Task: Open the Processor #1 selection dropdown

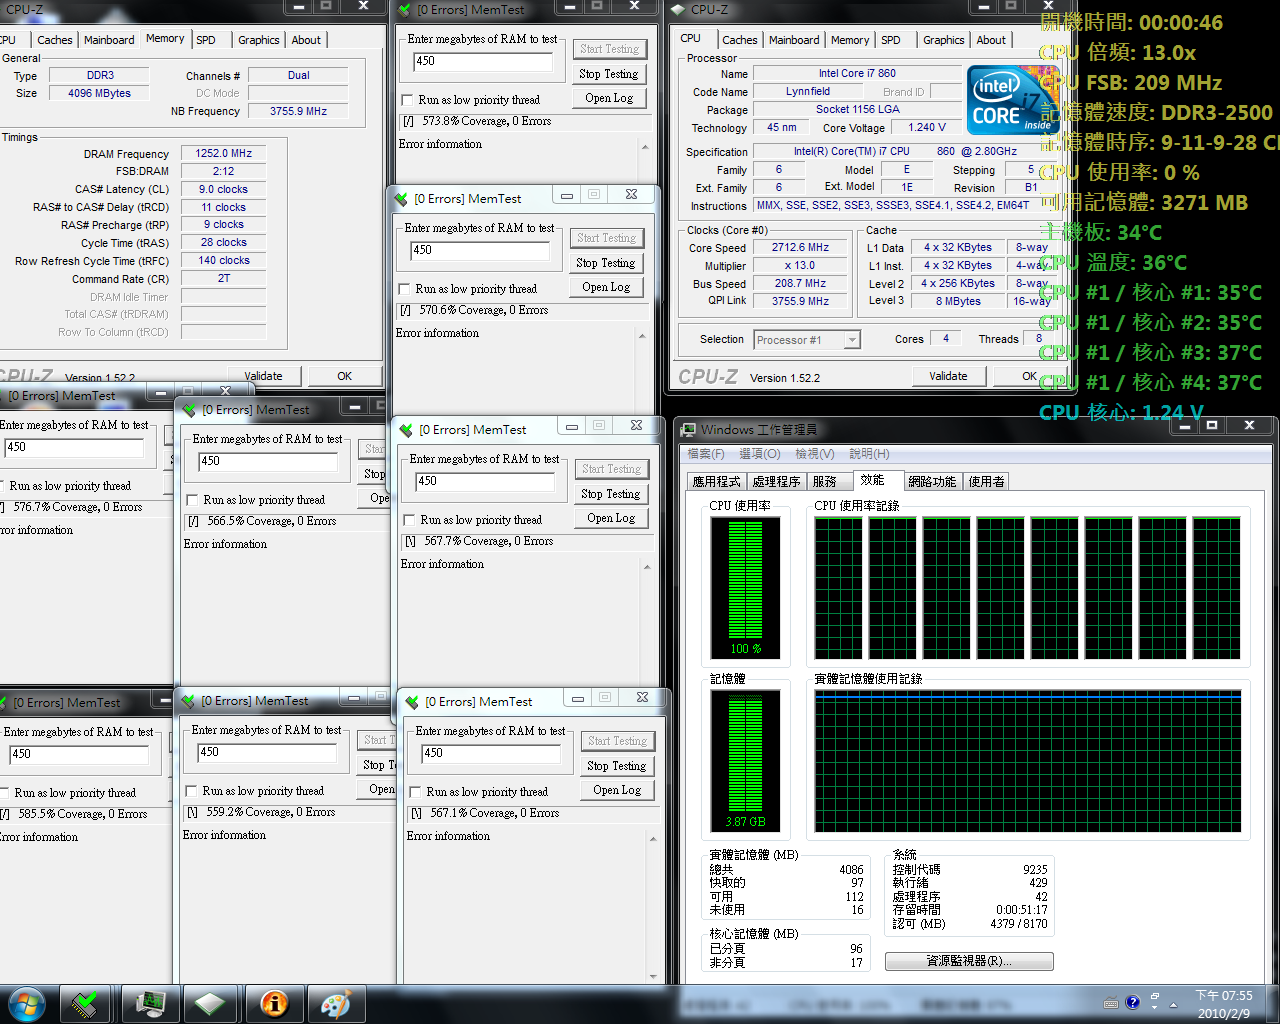Action: click(852, 340)
